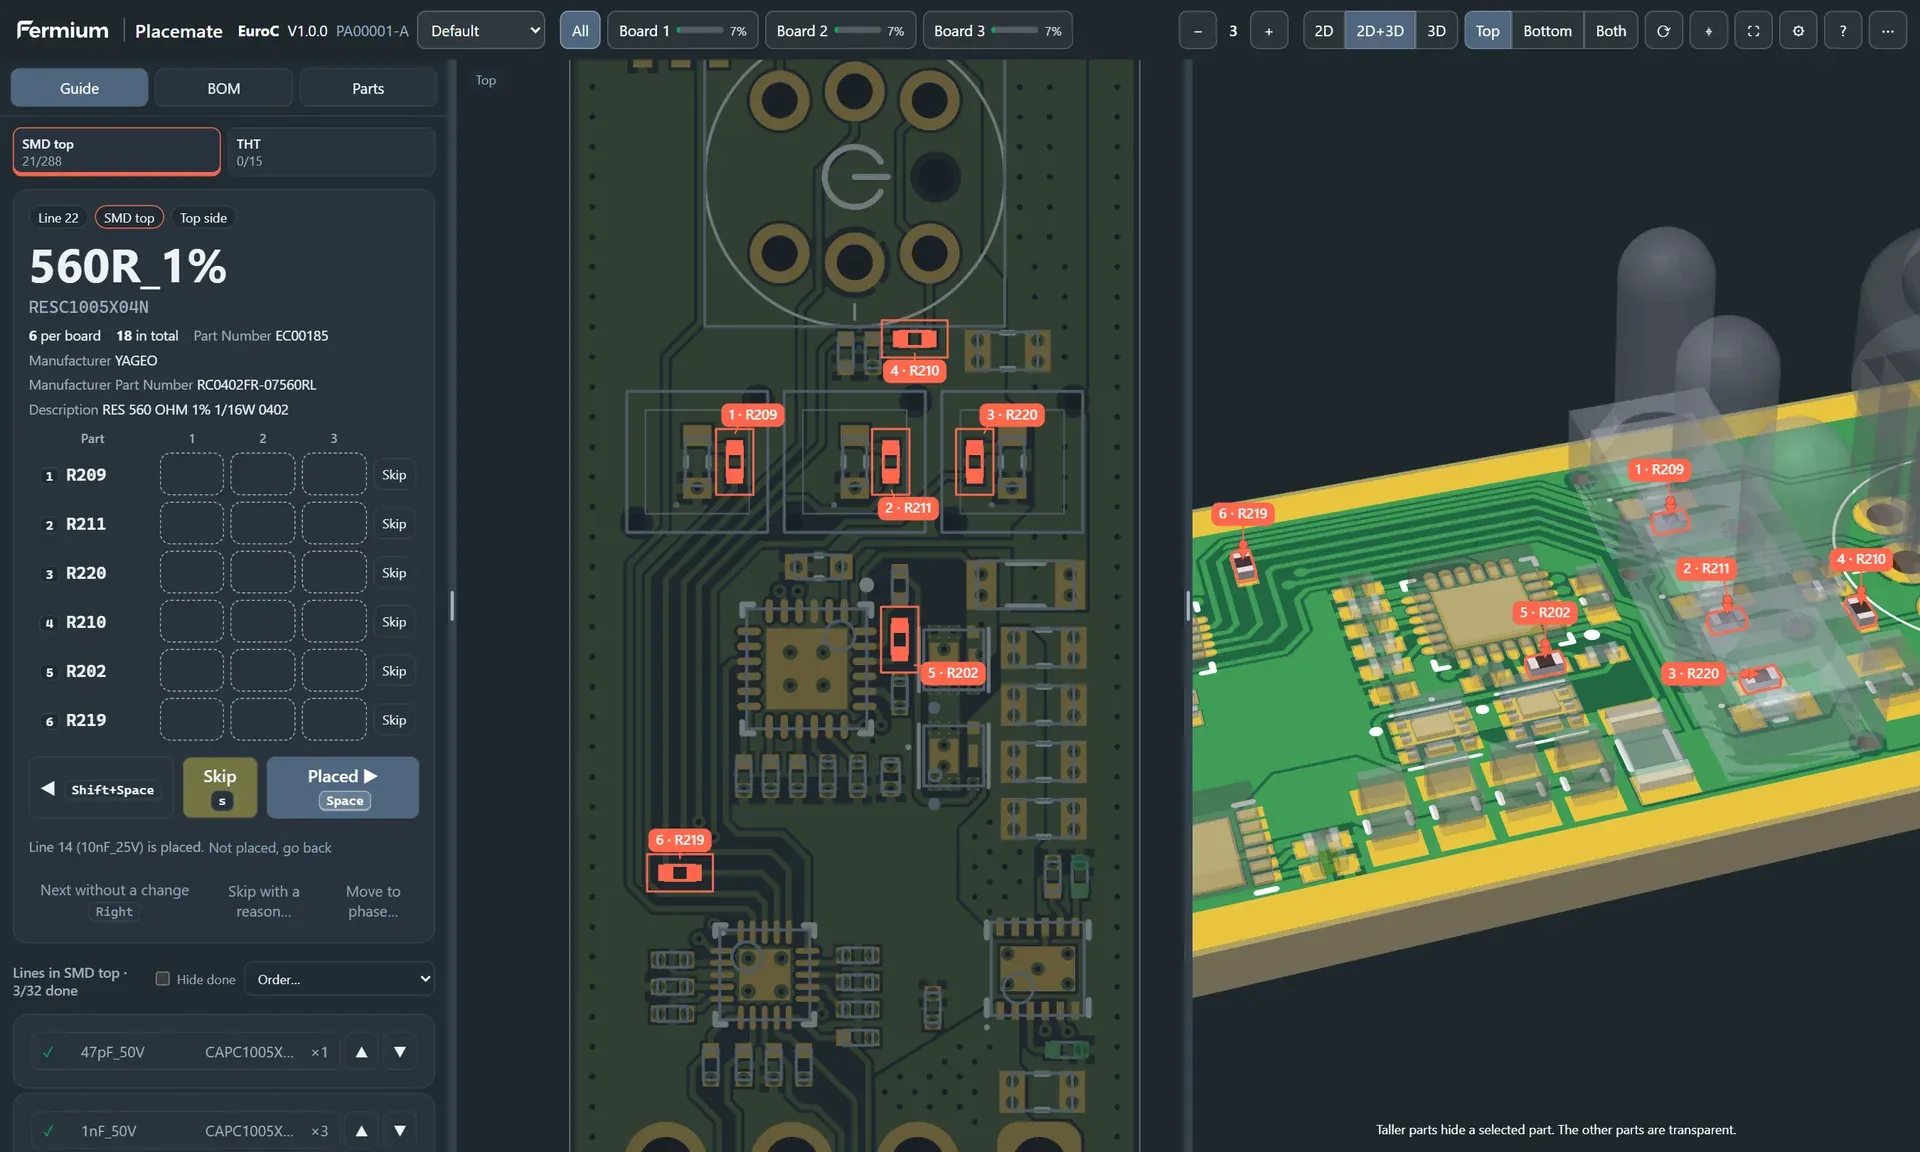Check R220 placement box for board 3
Screen dimensions: 1920x1152
click(334, 572)
